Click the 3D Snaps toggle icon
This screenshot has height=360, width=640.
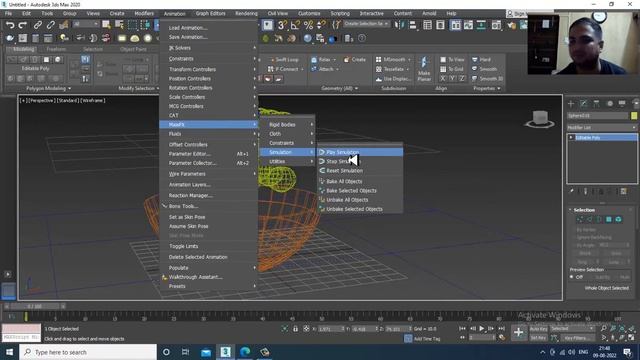pos(282,25)
